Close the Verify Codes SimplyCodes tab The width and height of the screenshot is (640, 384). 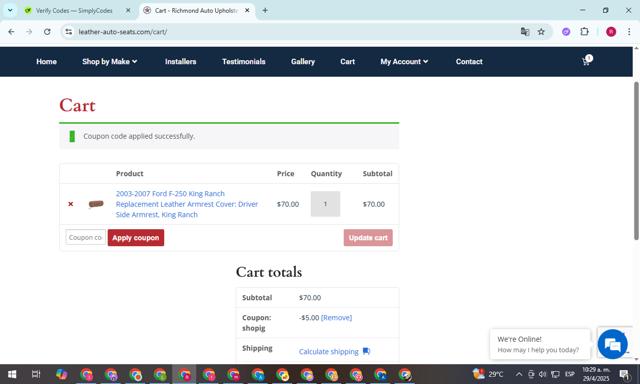(128, 11)
